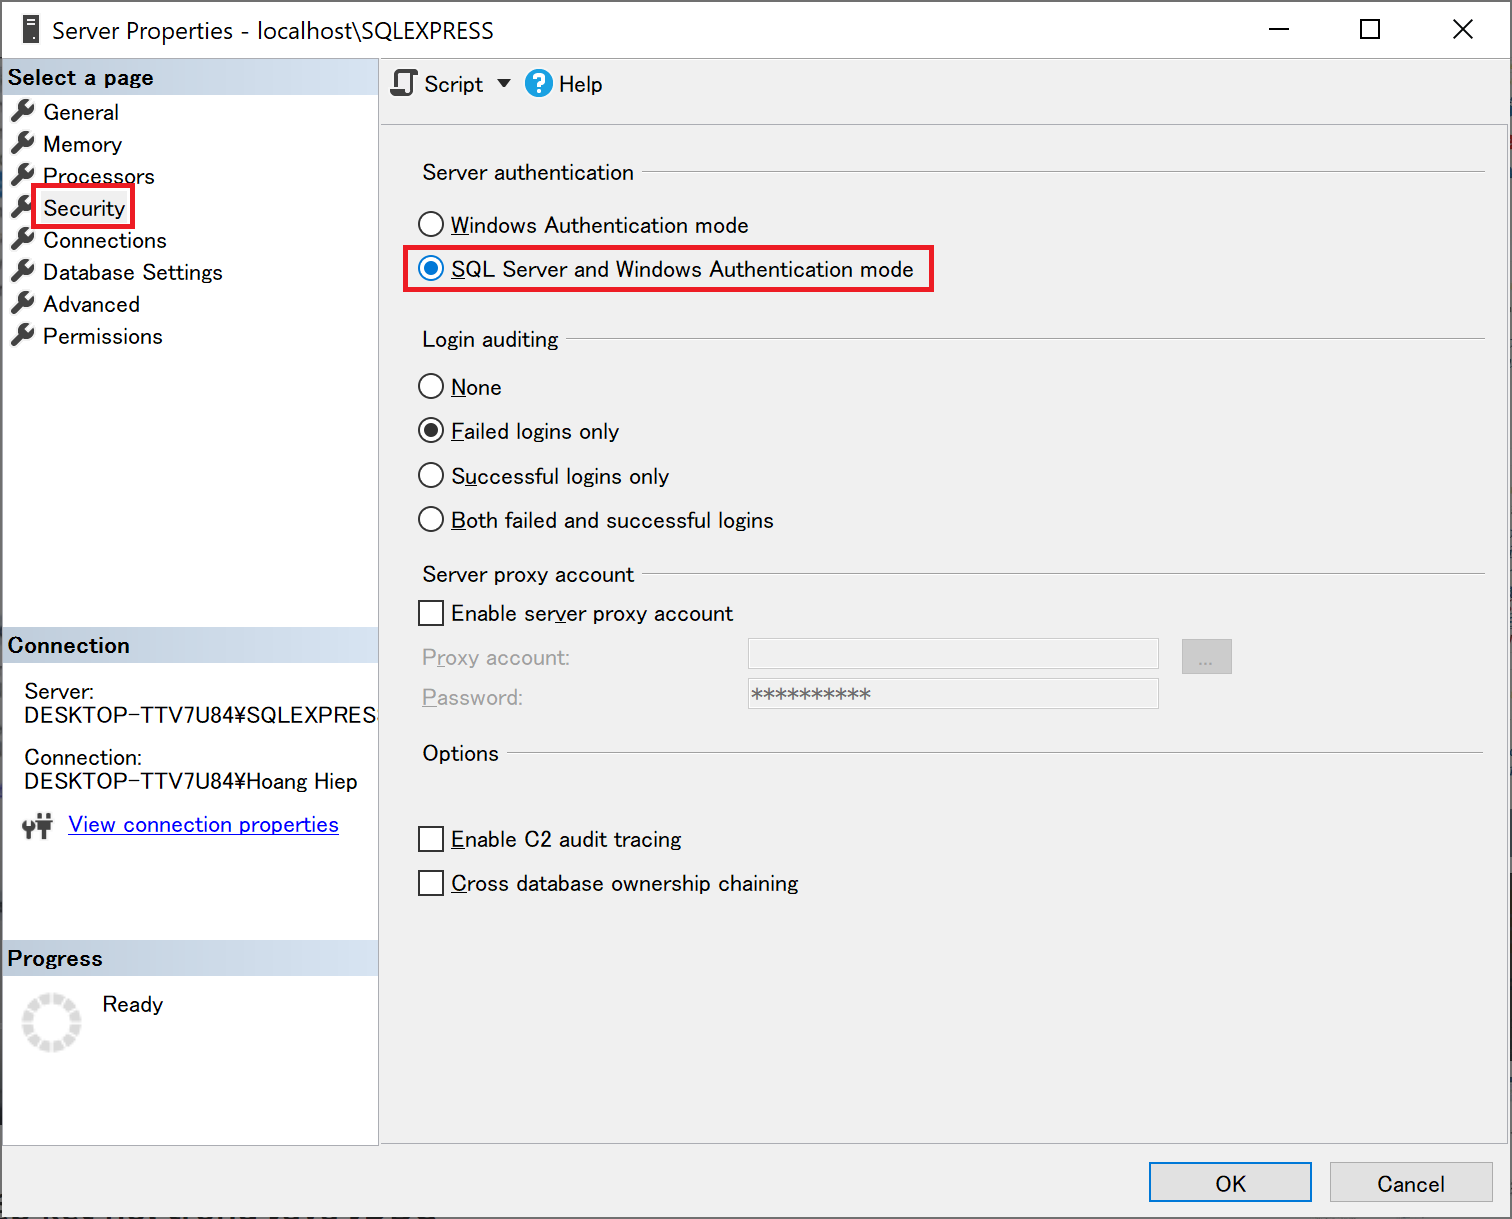Screen dimensions: 1512x1219
Task: Select Windows Authentication mode
Action: tap(431, 225)
